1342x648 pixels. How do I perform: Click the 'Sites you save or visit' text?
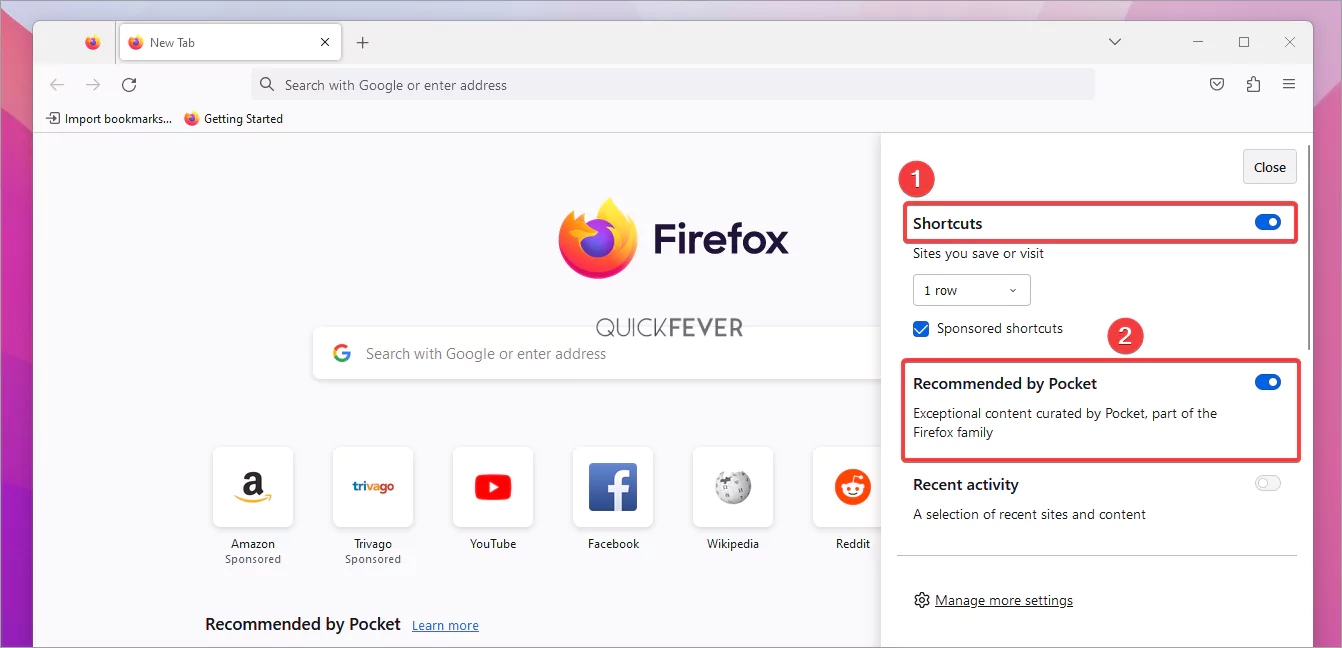click(978, 254)
